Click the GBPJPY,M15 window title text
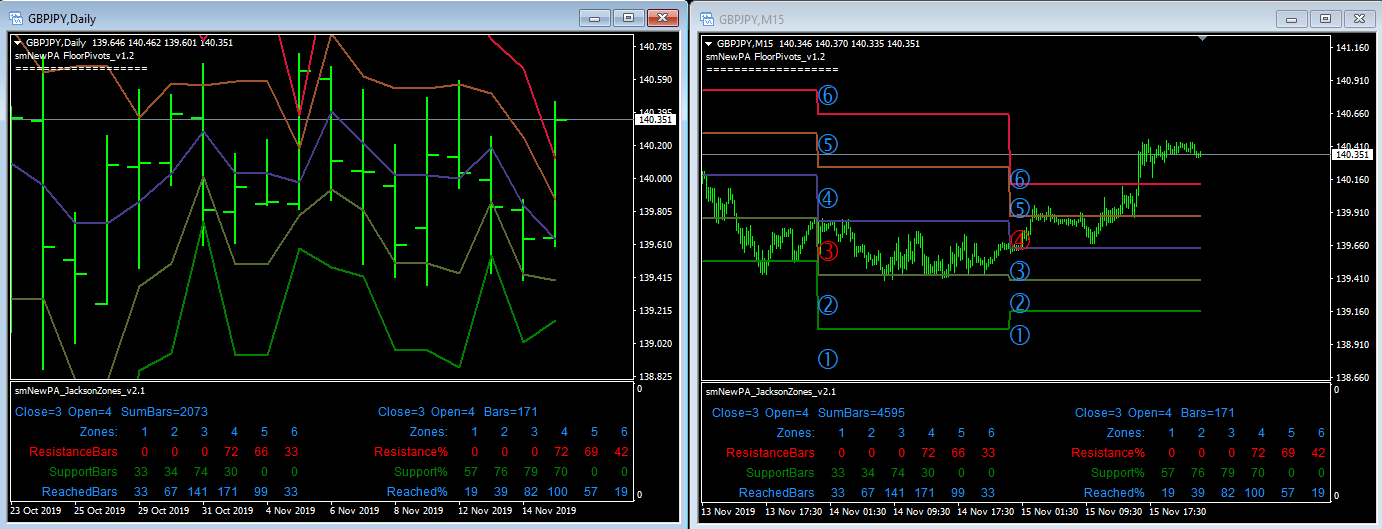 click(x=752, y=19)
